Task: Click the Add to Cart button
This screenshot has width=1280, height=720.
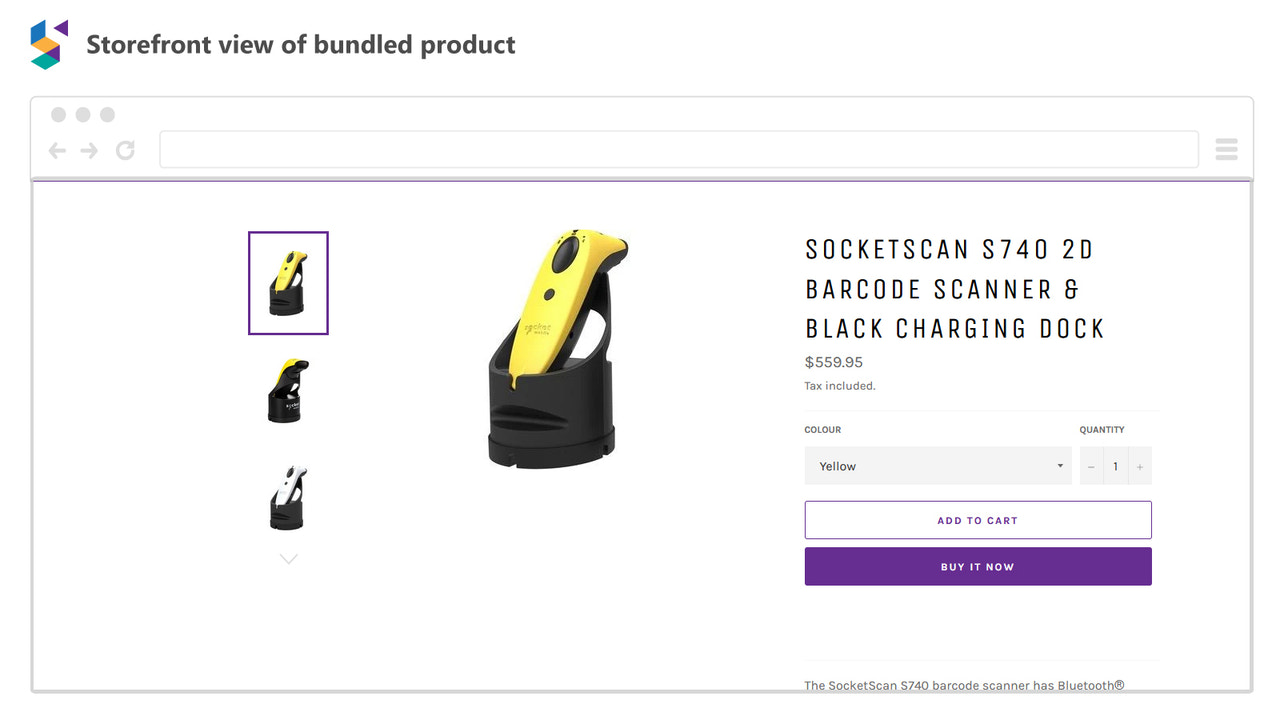Action: click(x=978, y=520)
